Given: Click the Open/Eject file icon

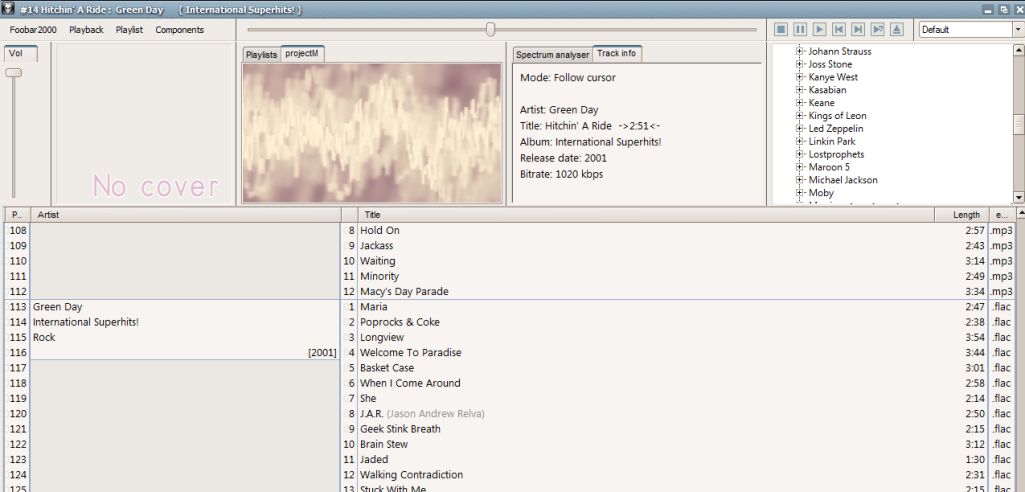Looking at the screenshot, I should [896, 30].
